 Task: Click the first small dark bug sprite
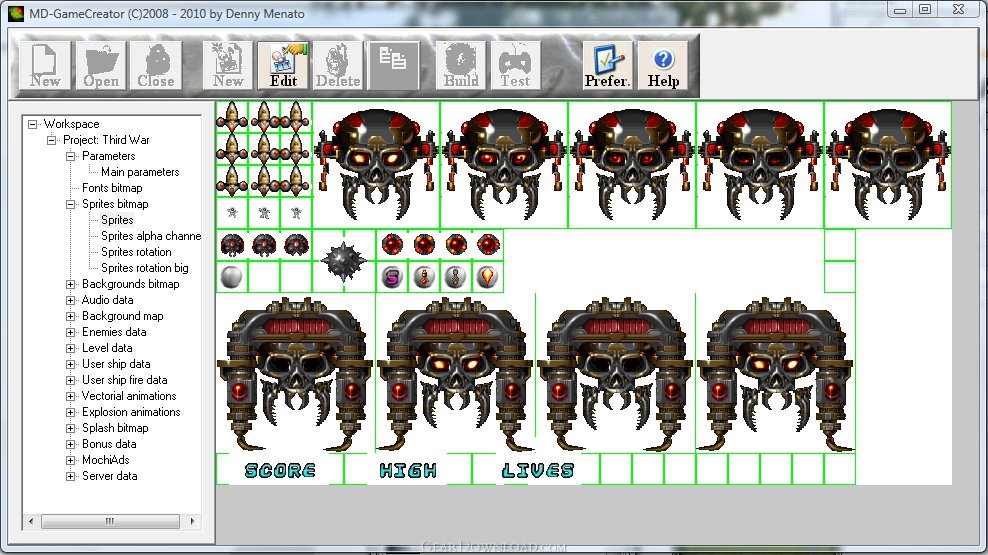pos(232,245)
